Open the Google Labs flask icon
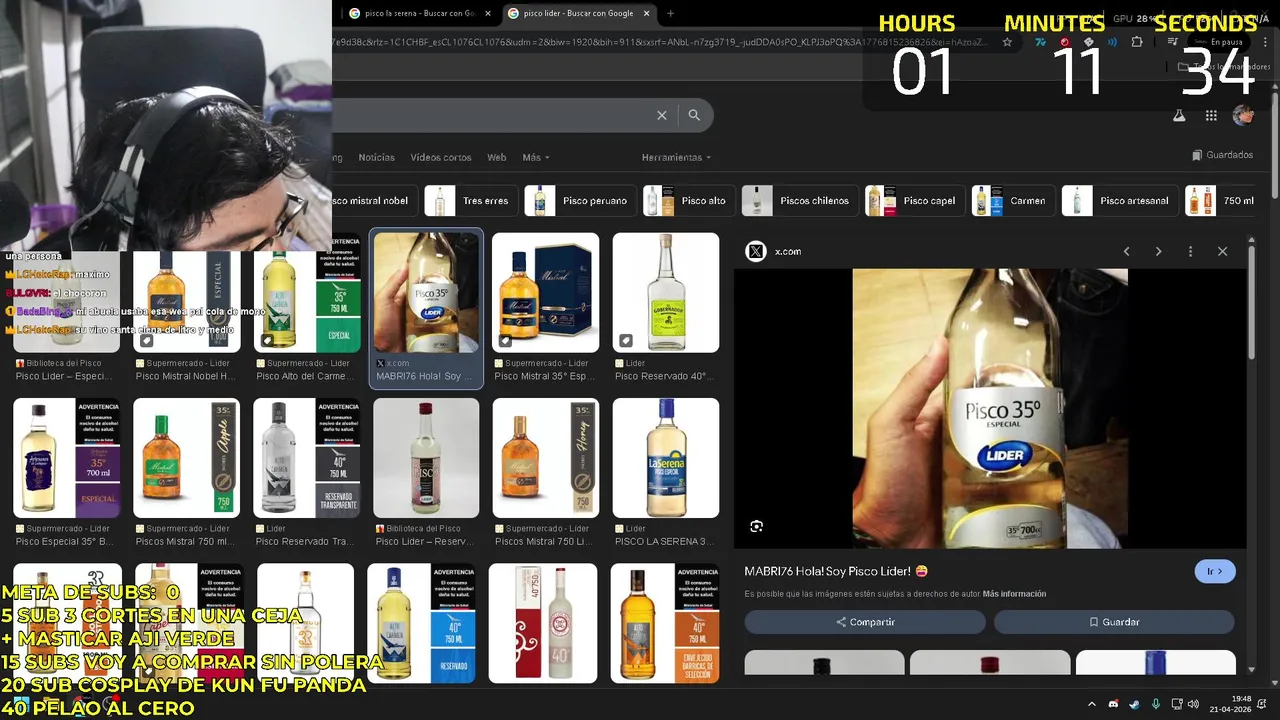 1179,115
